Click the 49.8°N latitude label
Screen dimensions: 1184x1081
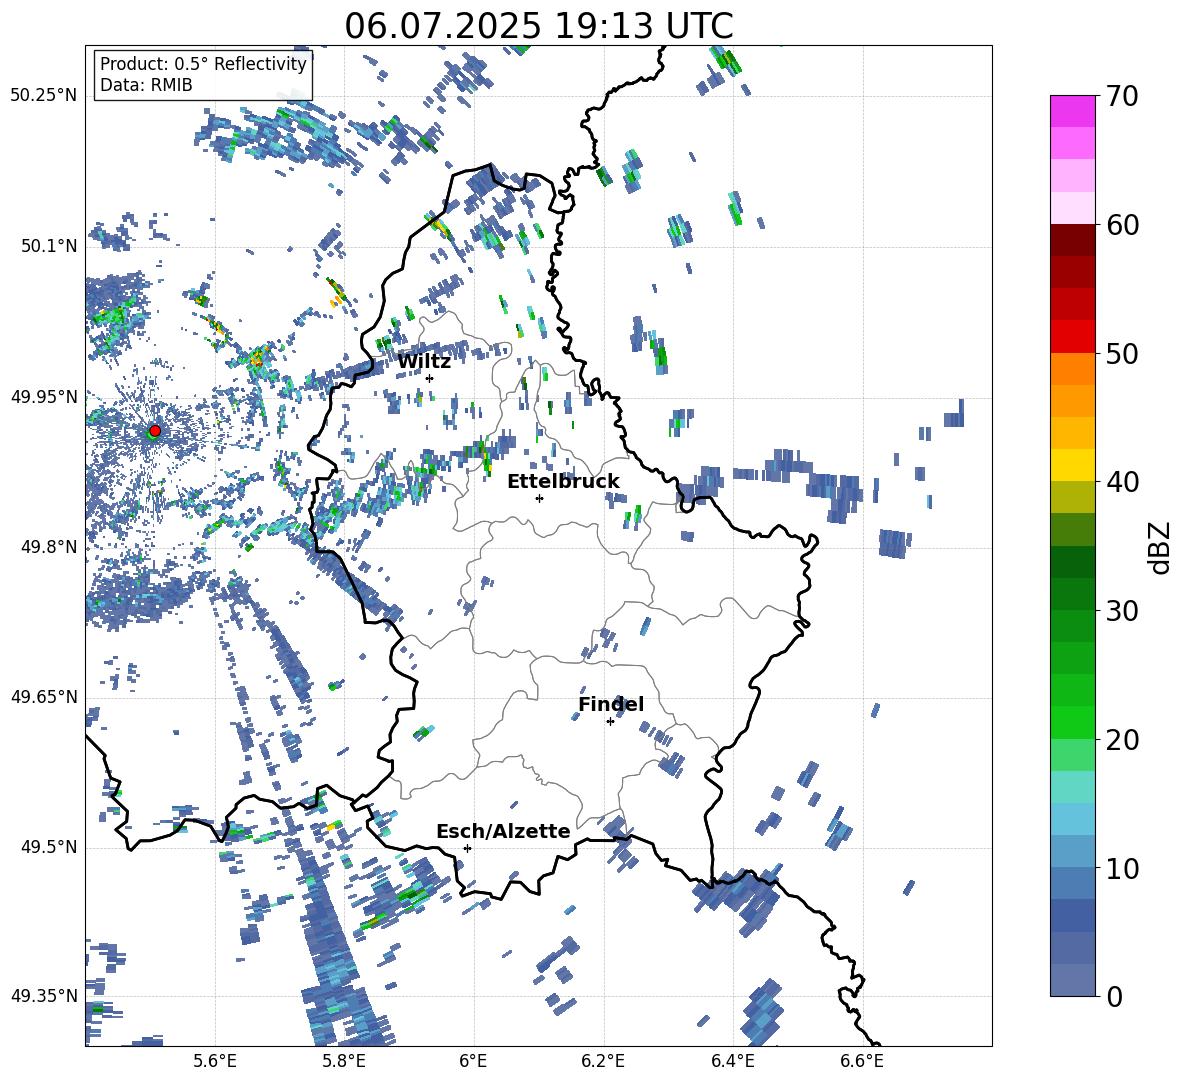point(48,547)
